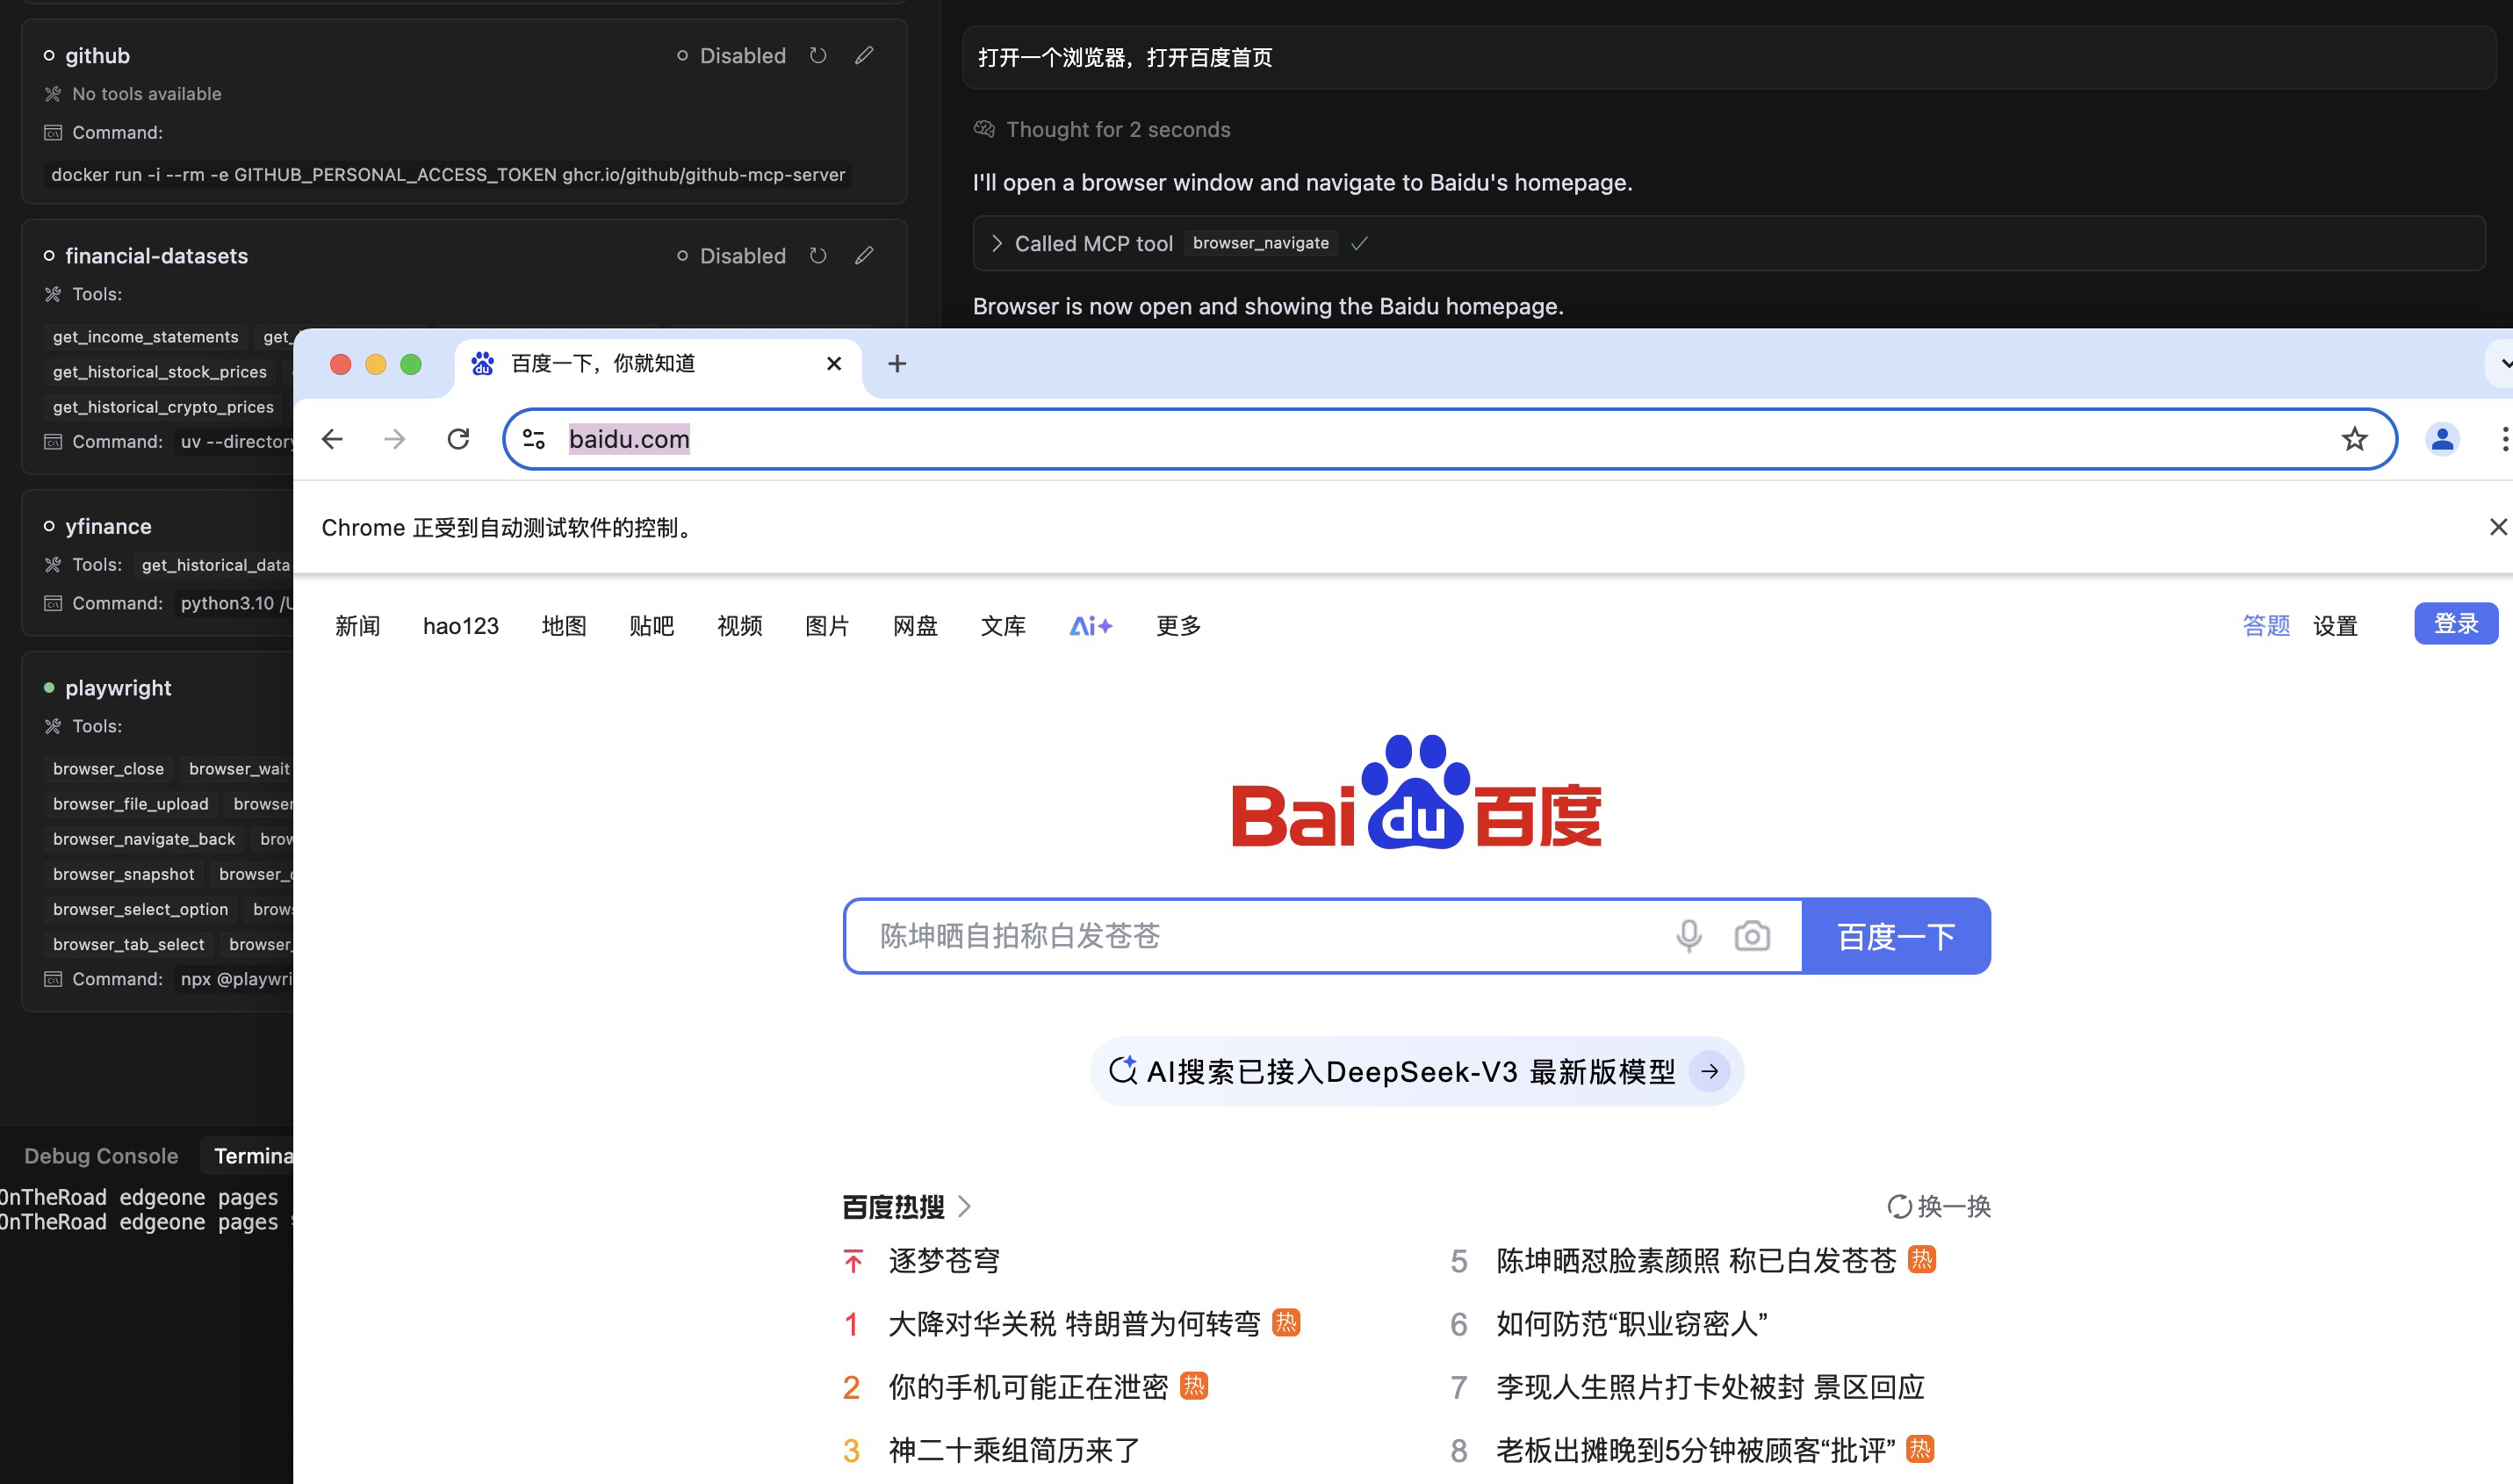The height and width of the screenshot is (1484, 2513).
Task: Click the bookmark star in the address bar
Action: pyautogui.click(x=2355, y=439)
